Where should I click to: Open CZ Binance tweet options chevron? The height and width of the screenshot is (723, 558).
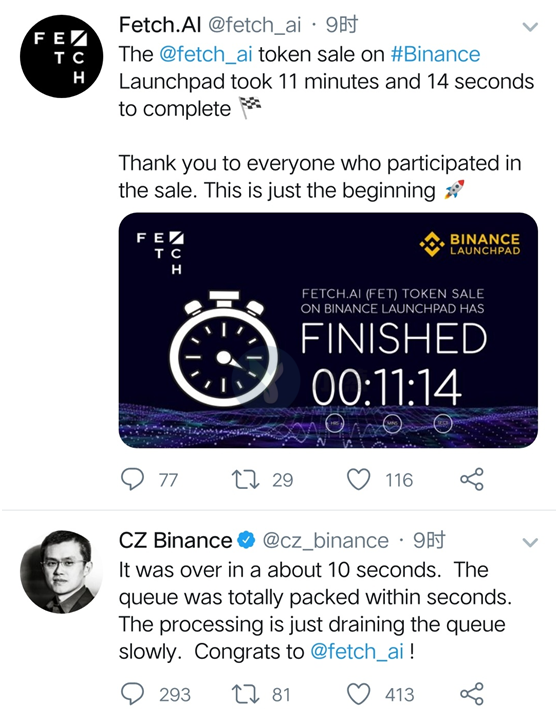click(x=530, y=542)
